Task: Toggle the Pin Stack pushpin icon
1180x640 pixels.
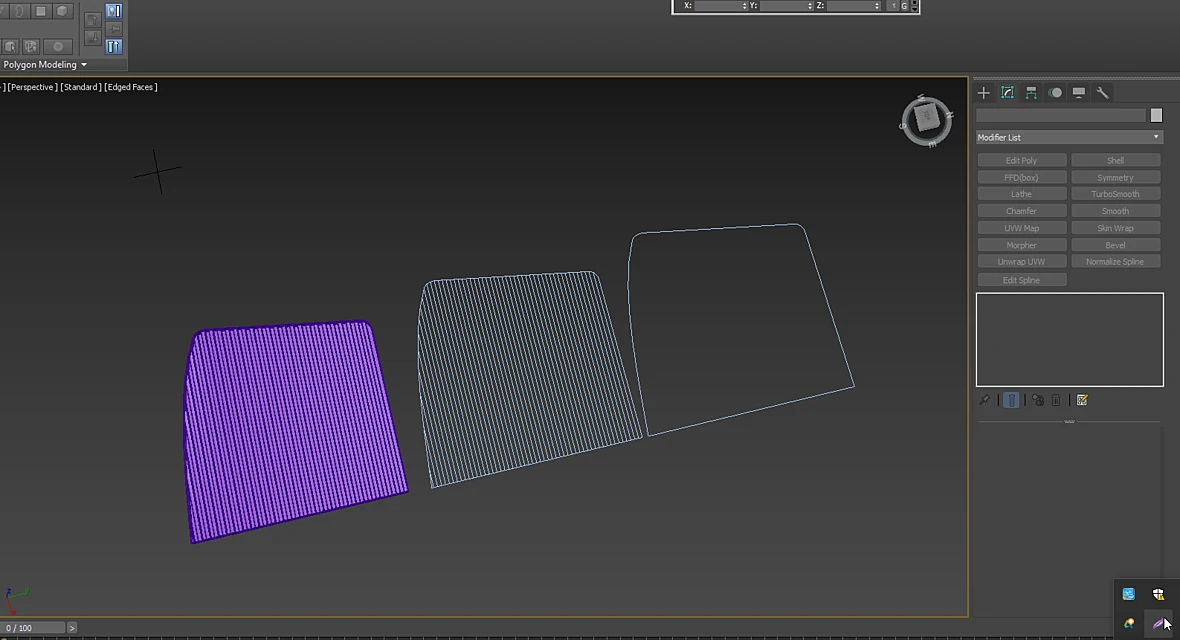Action: pos(984,400)
